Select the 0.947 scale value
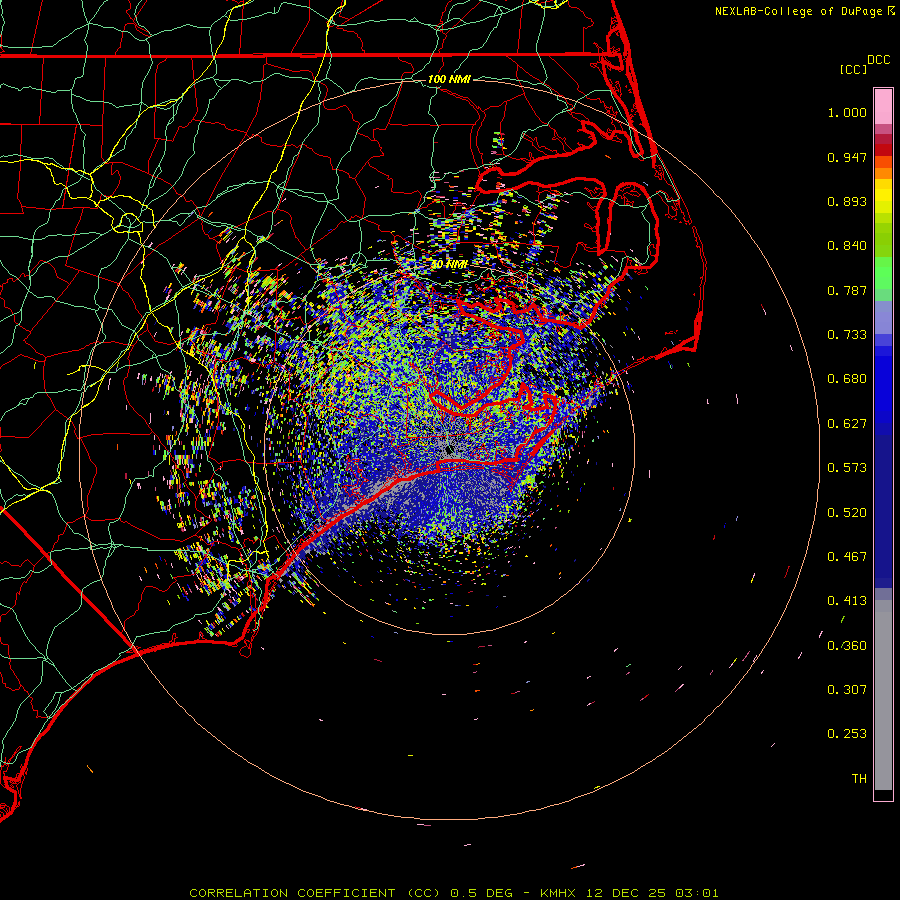 click(x=847, y=157)
